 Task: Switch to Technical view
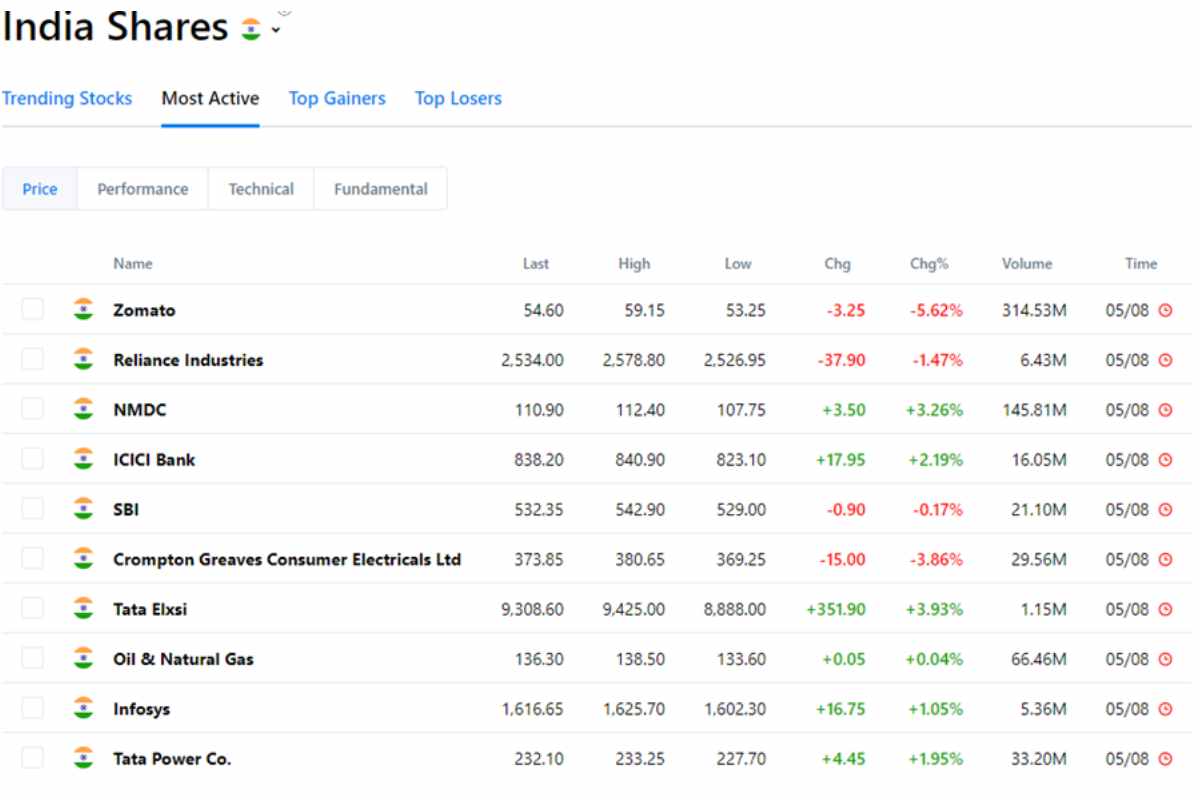coord(261,189)
